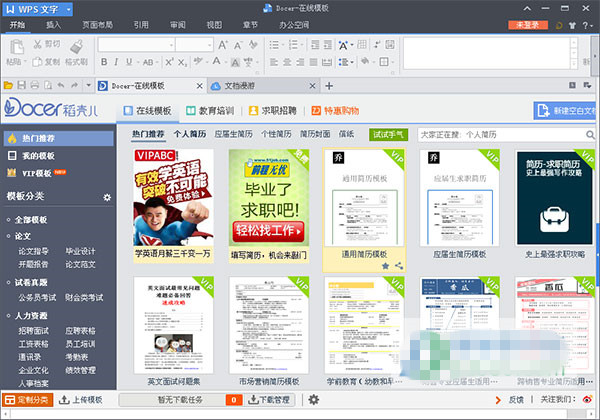Apply subscript X₂ formatting
The height and width of the screenshot is (420, 600).
click(183, 62)
